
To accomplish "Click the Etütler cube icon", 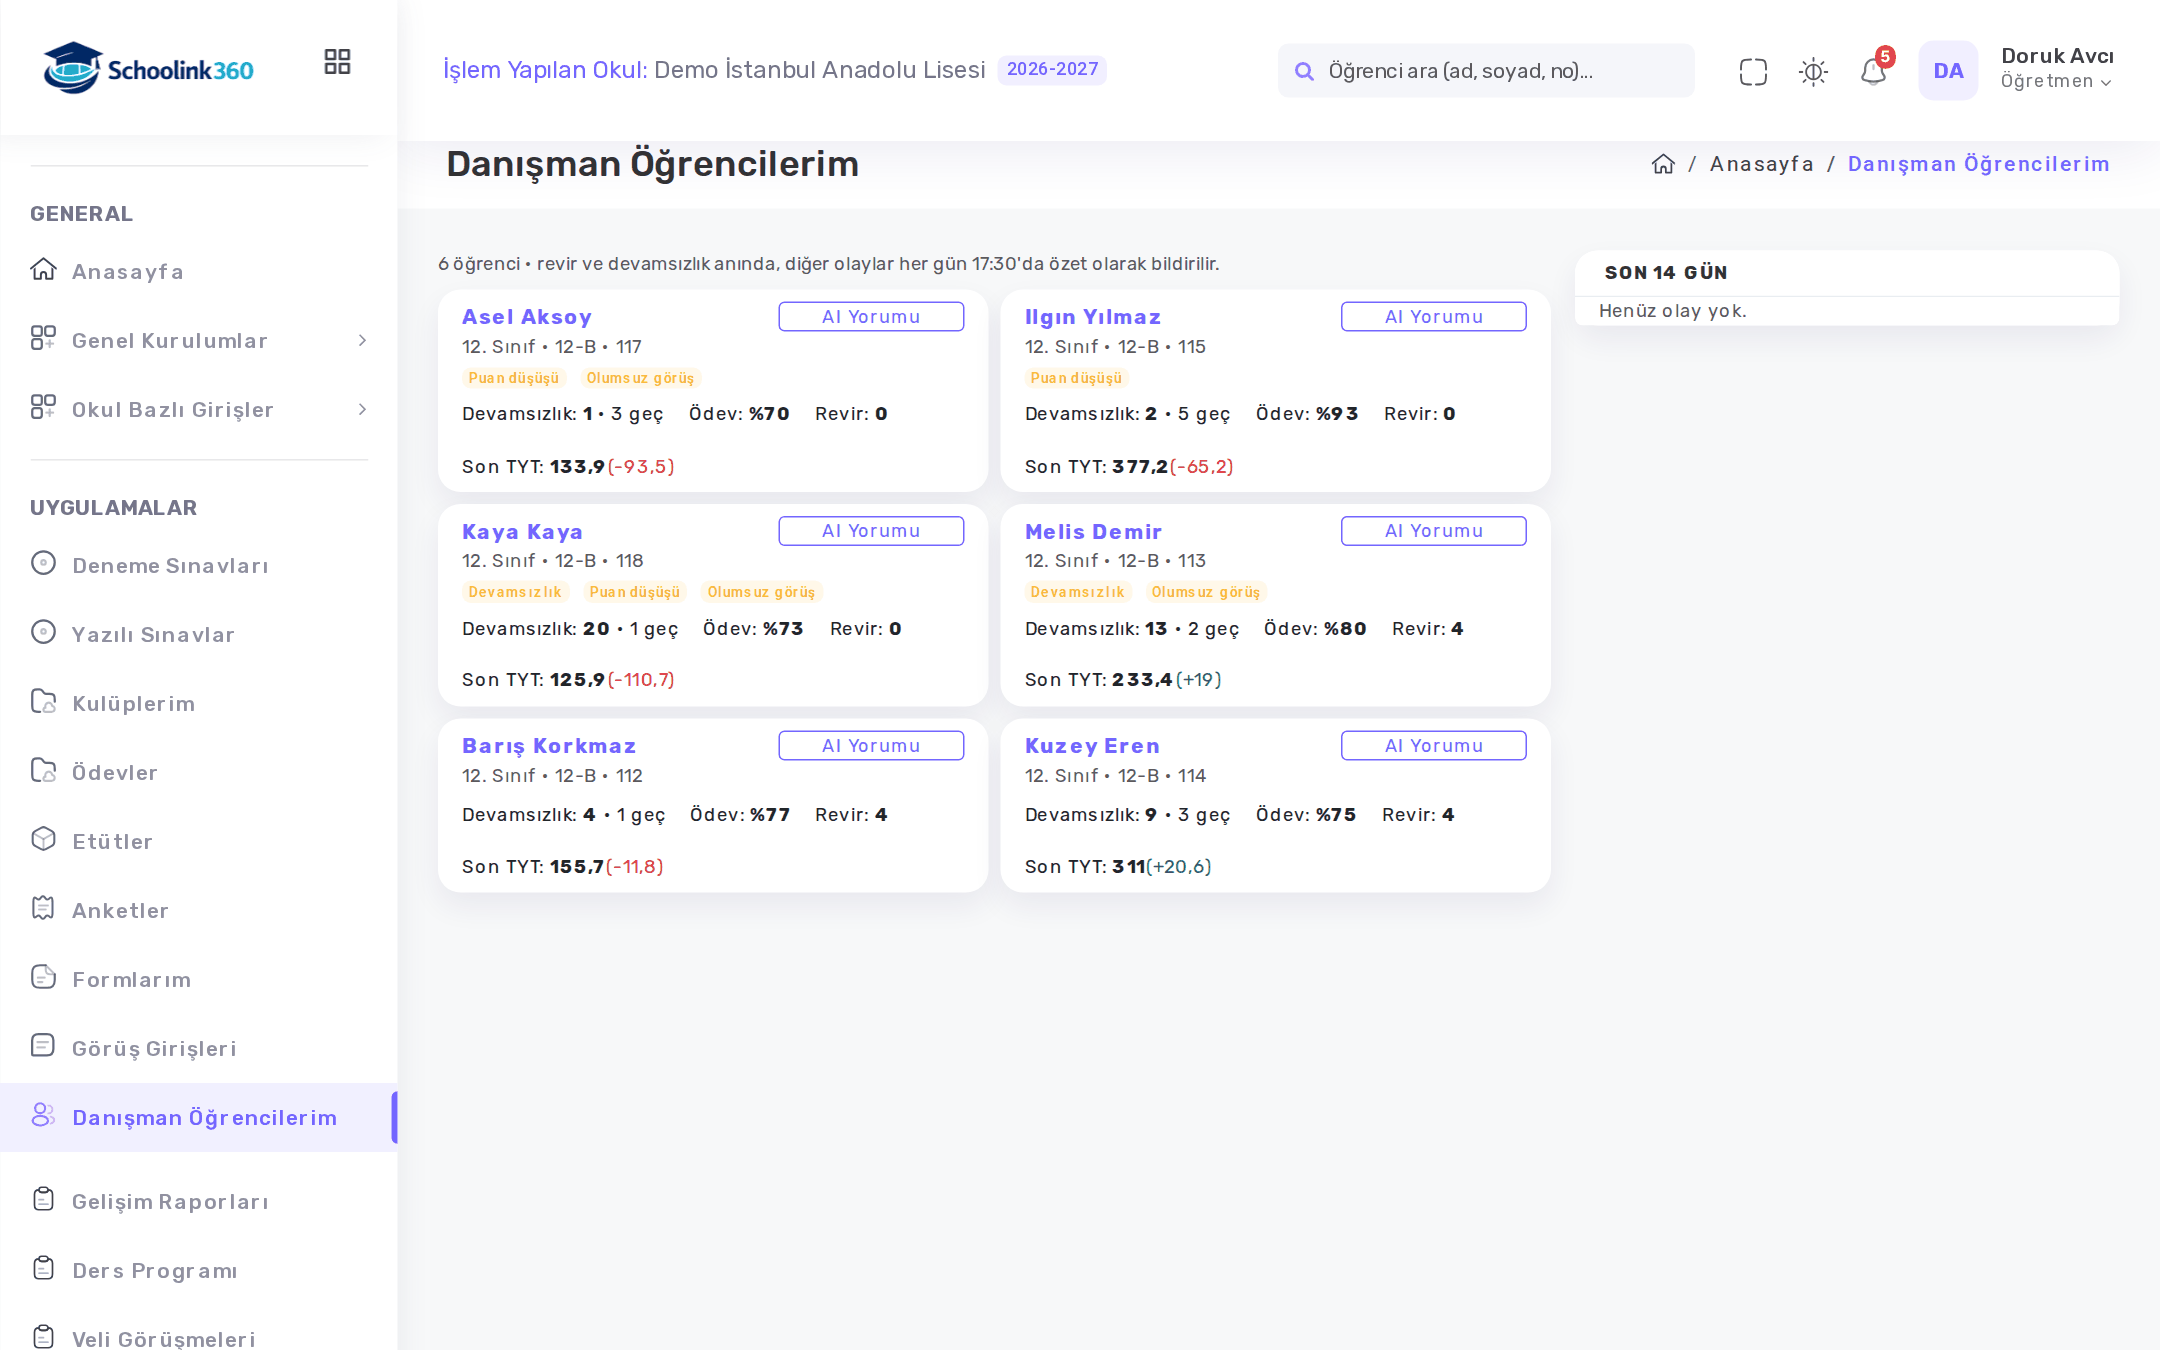I will pyautogui.click(x=43, y=839).
